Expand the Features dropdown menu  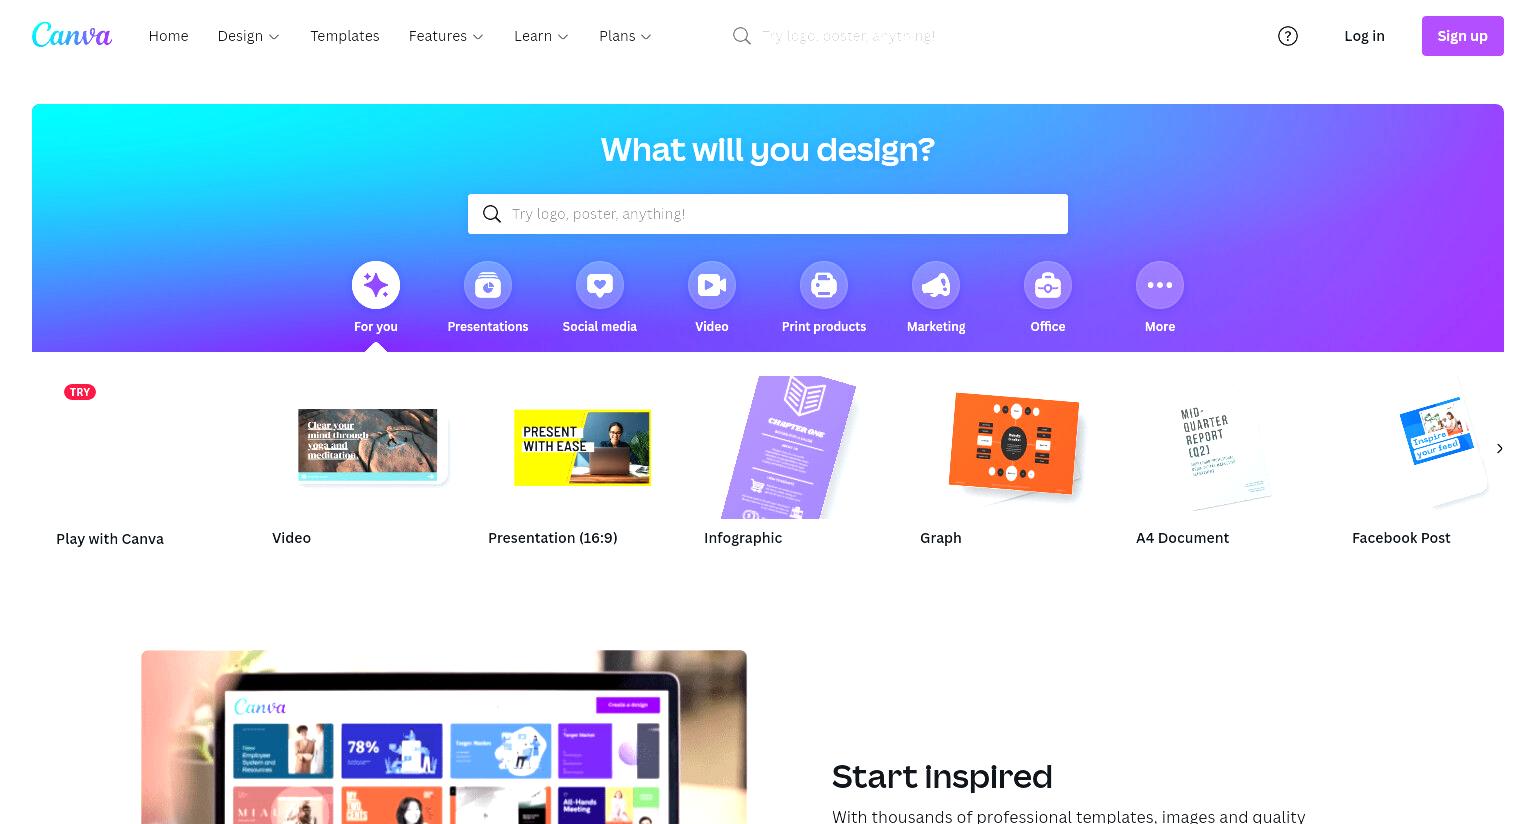click(446, 36)
